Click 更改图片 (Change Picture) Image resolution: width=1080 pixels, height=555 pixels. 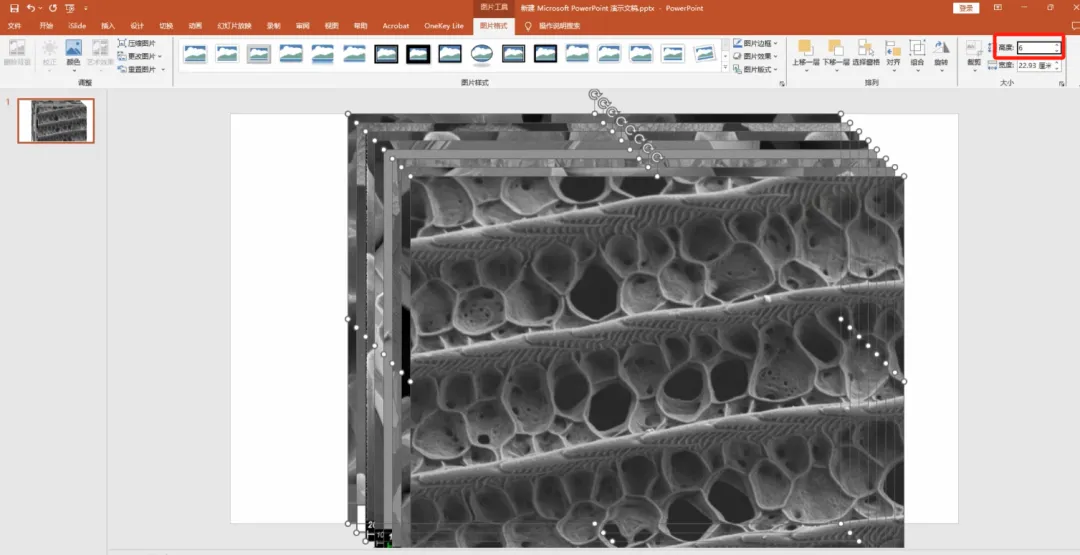[x=136, y=56]
